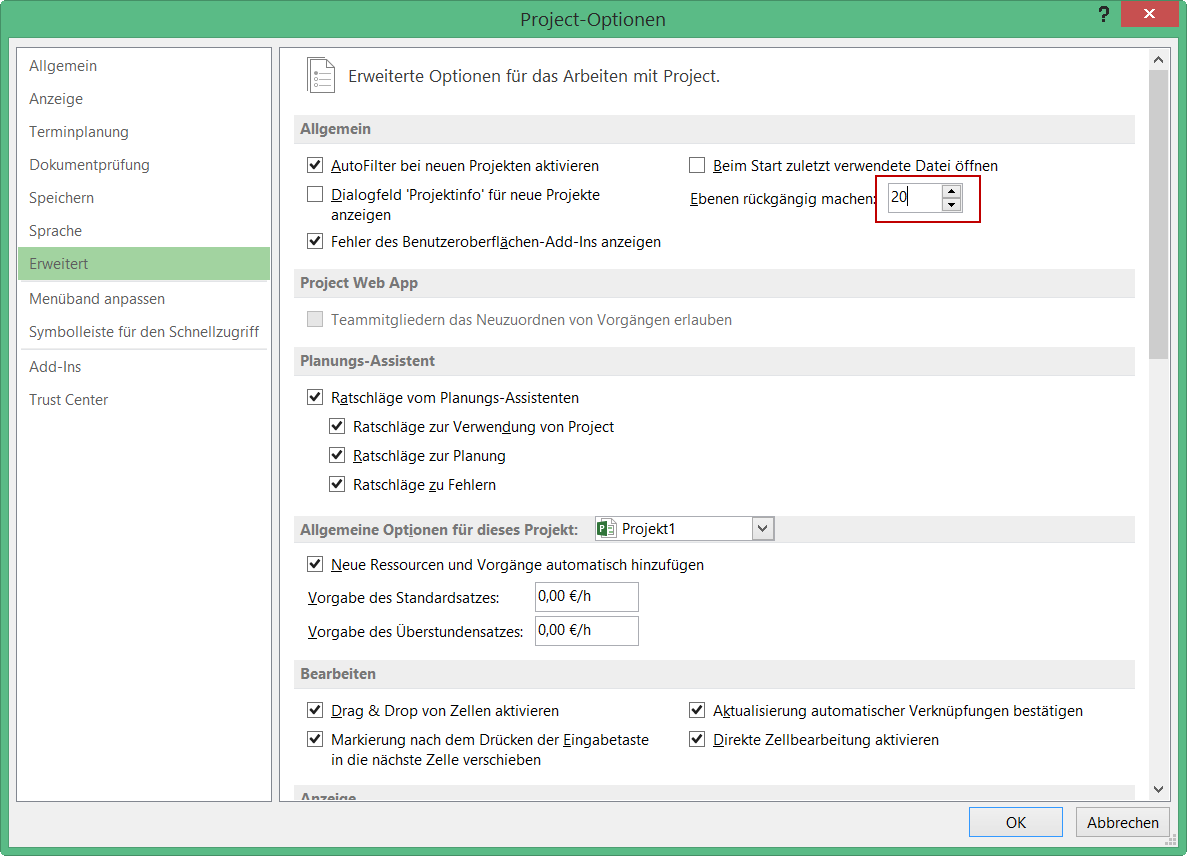The image size is (1187, 856).
Task: Uncheck AutoFilter bei neuen Projekten aktivieren
Action: coord(315,166)
